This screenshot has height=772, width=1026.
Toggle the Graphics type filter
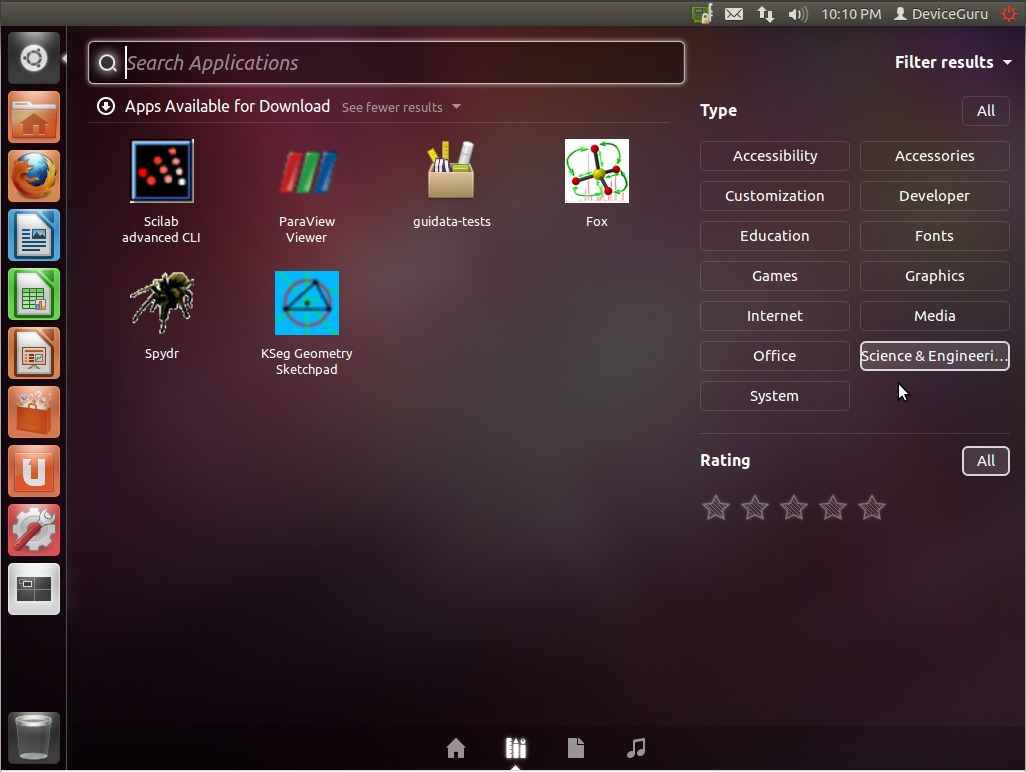tap(934, 276)
